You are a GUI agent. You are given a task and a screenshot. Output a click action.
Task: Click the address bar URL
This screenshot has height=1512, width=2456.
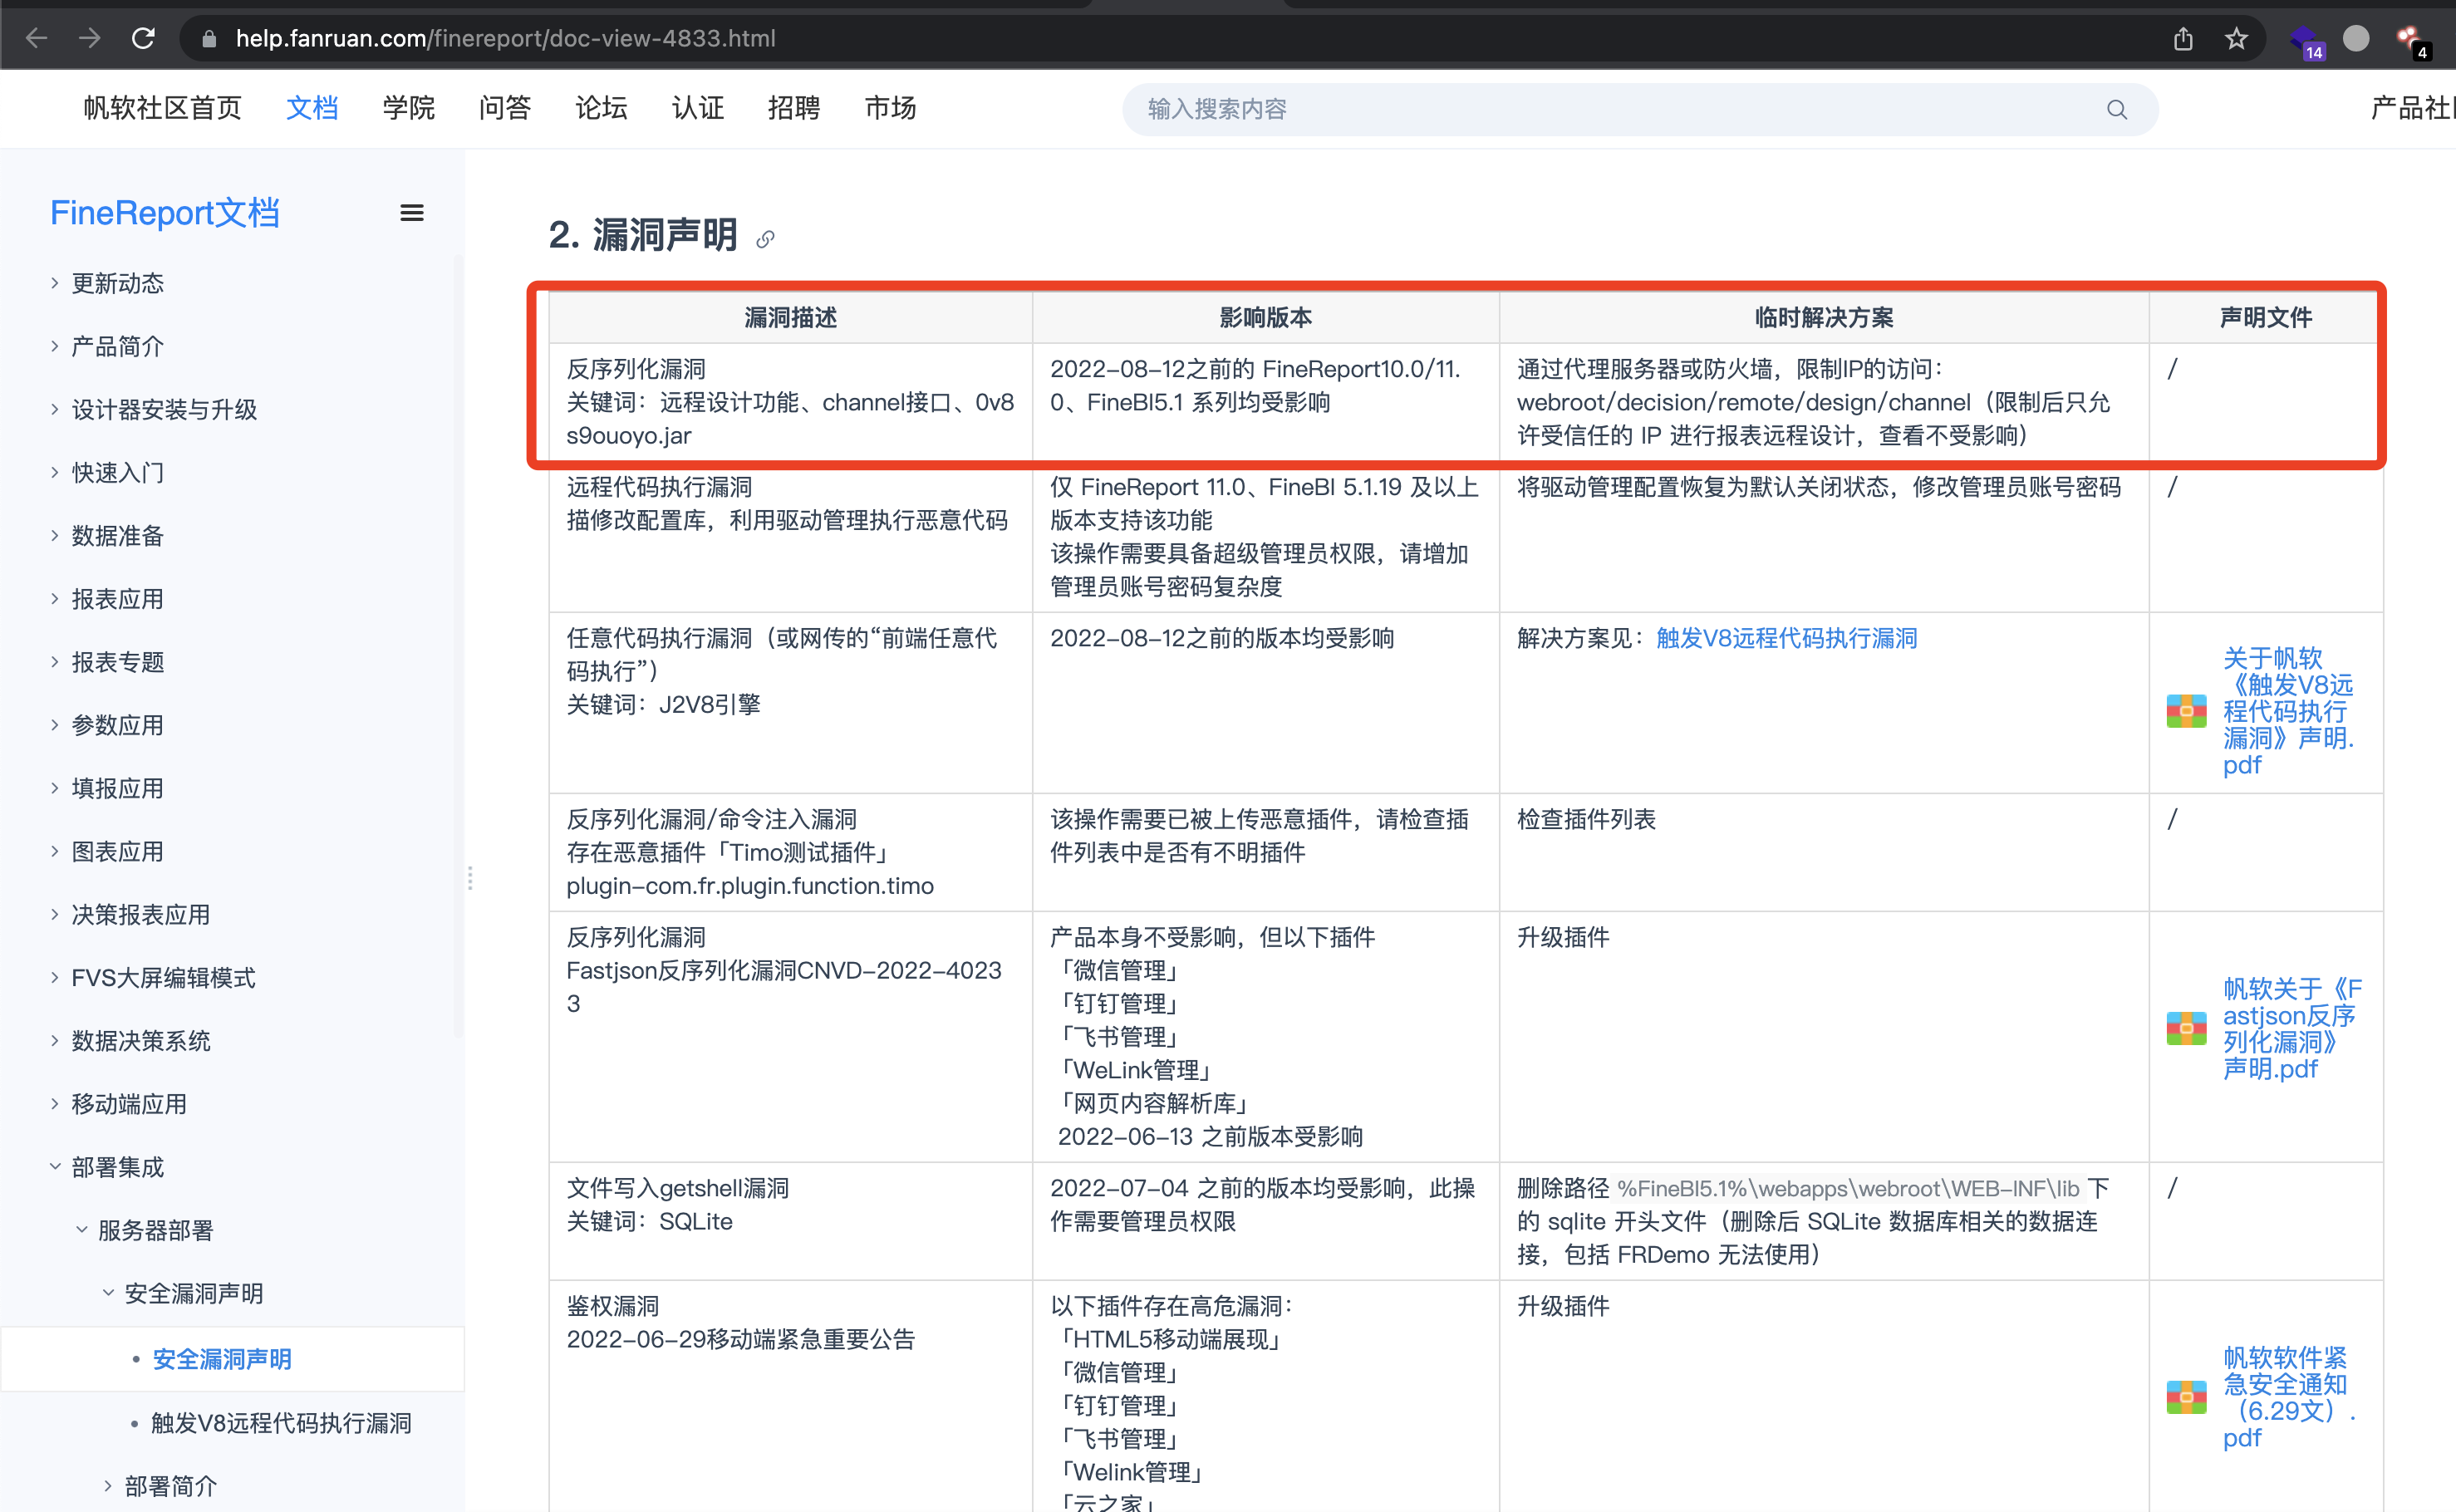click(505, 39)
